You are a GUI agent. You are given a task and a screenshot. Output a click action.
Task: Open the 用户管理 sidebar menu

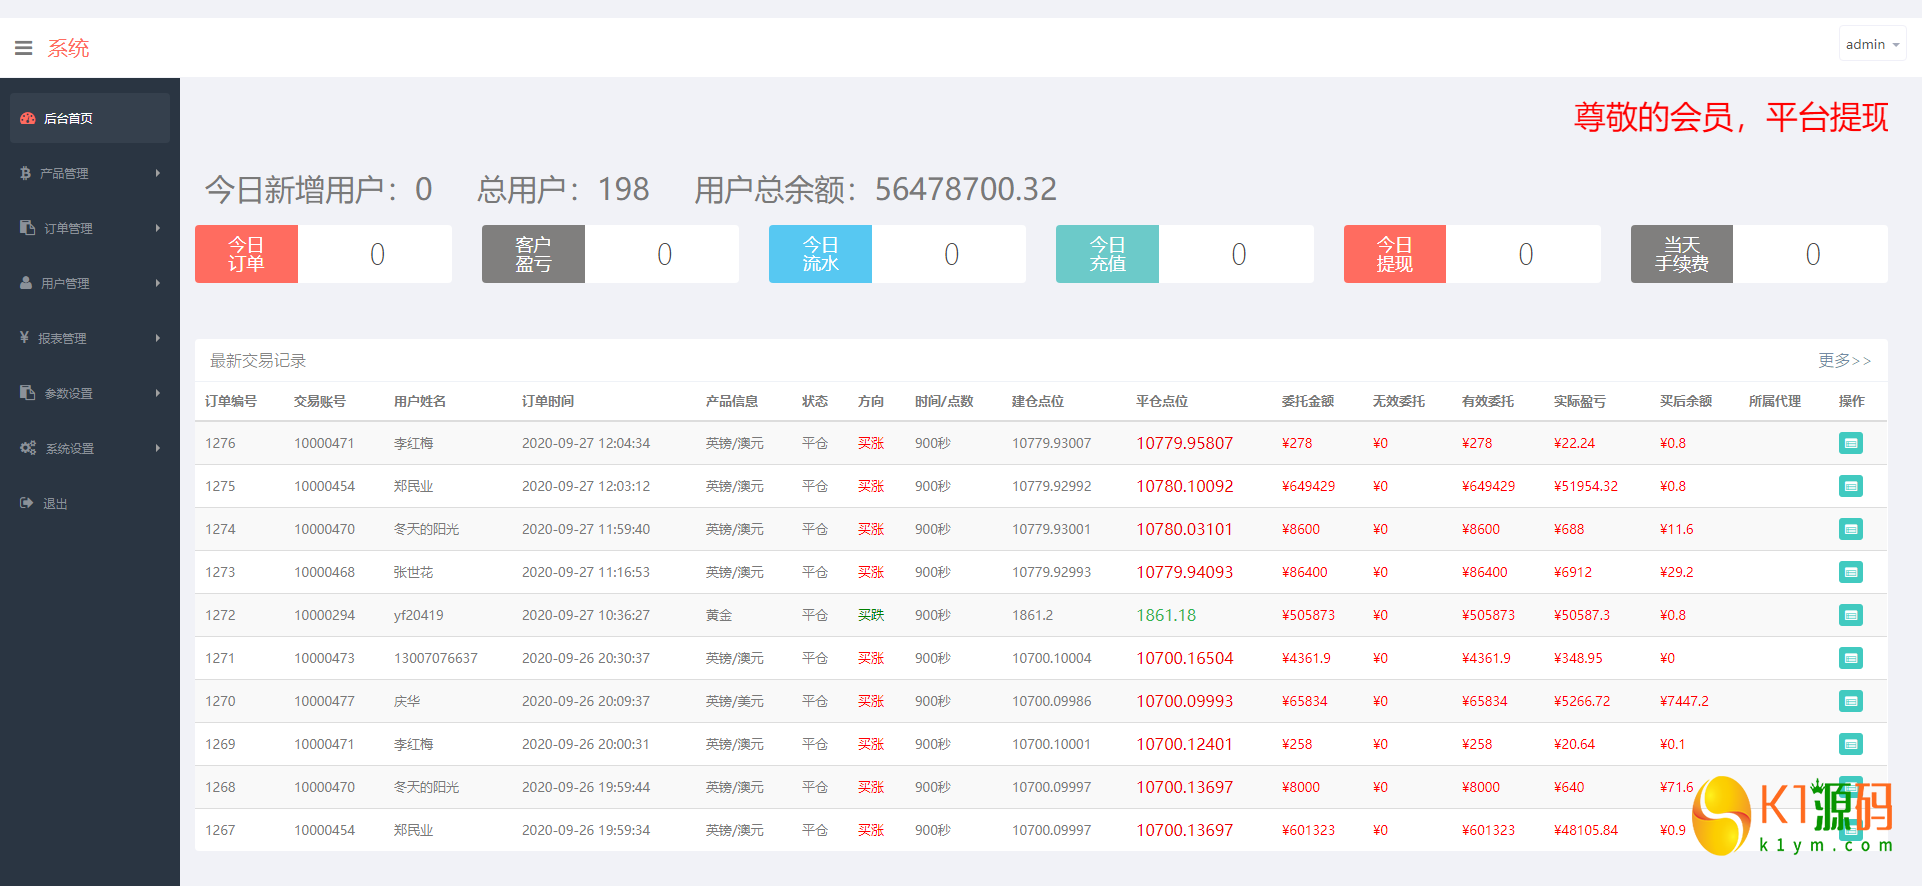point(66,283)
